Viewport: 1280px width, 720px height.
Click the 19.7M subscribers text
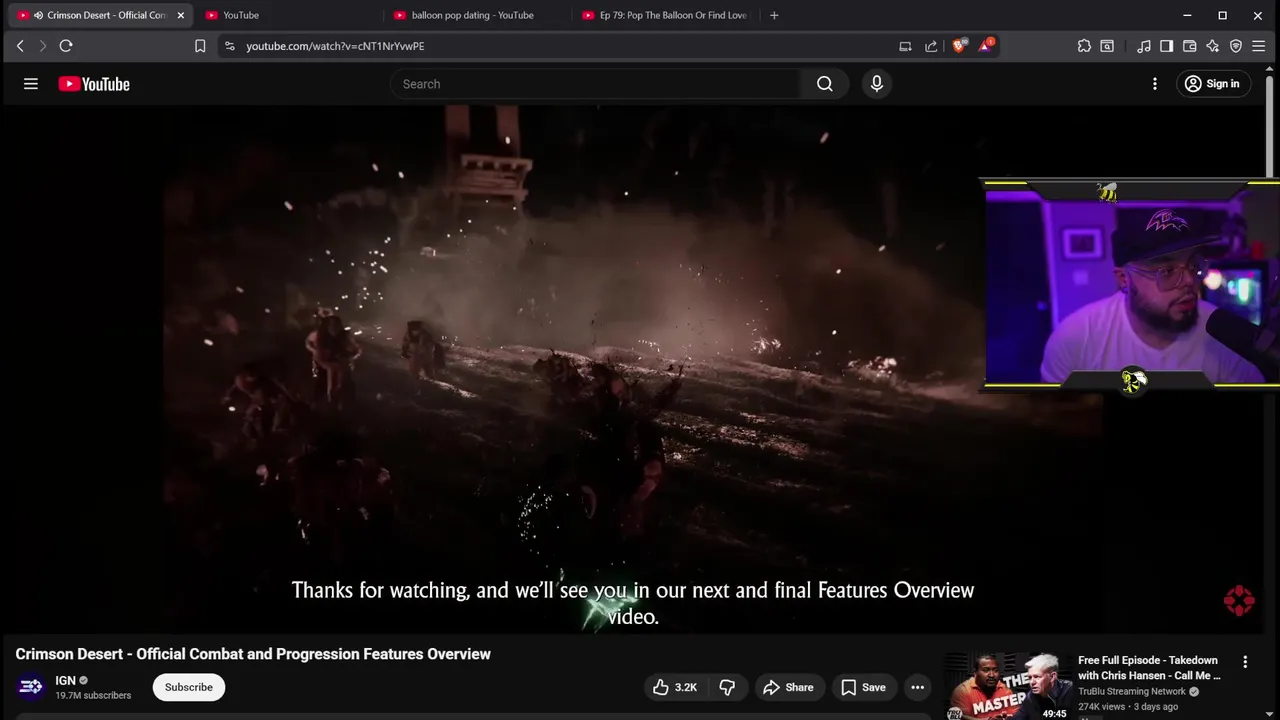tap(93, 695)
